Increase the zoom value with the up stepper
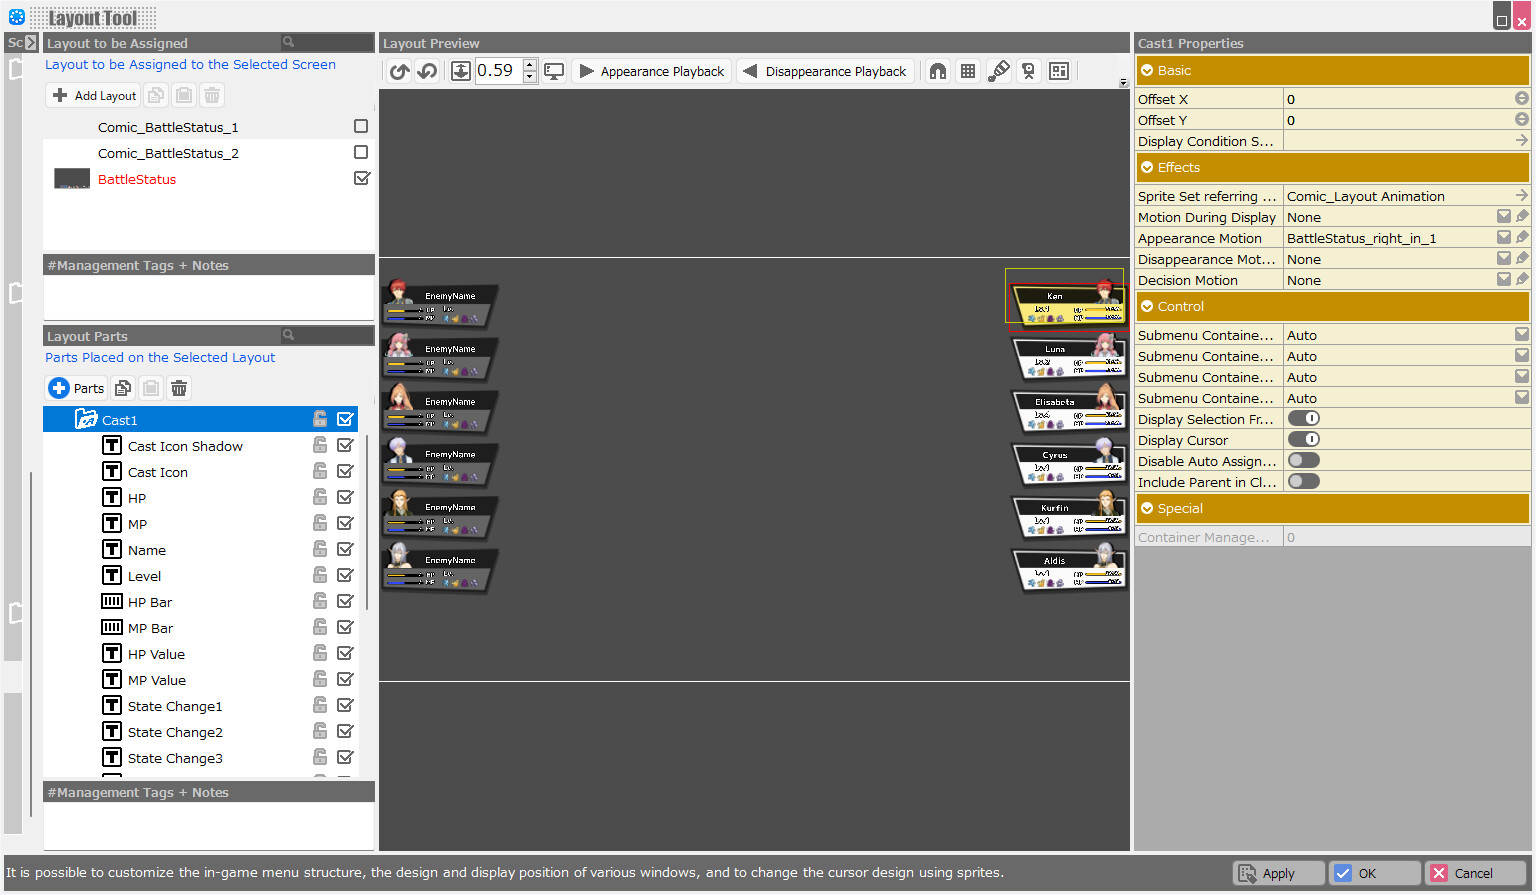 [x=529, y=65]
